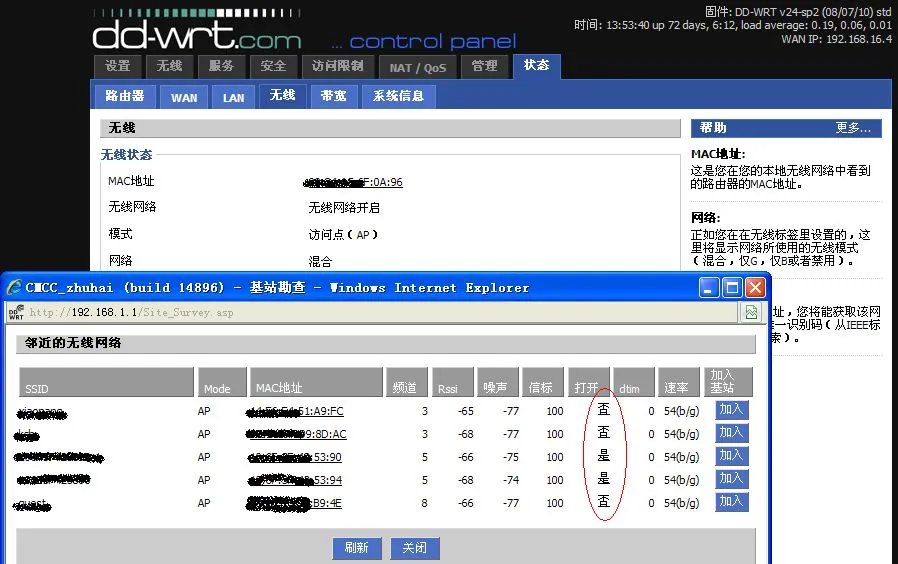Click MAC link ending 51:A9:FC

point(295,411)
